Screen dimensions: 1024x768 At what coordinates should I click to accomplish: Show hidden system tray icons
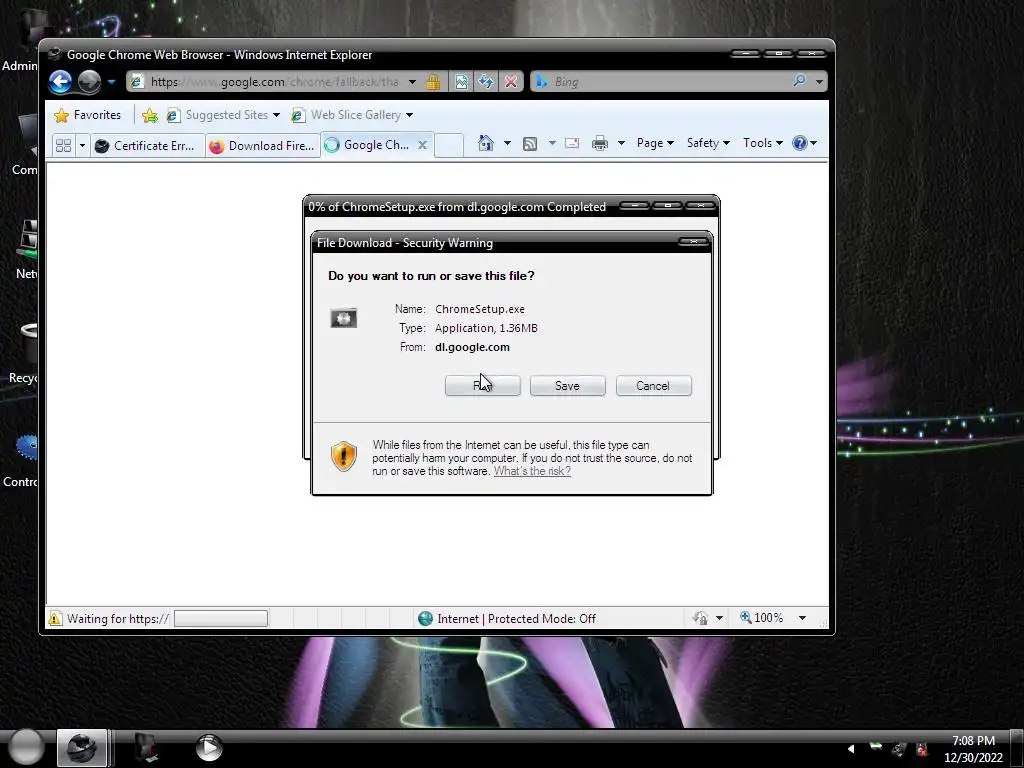click(850, 749)
